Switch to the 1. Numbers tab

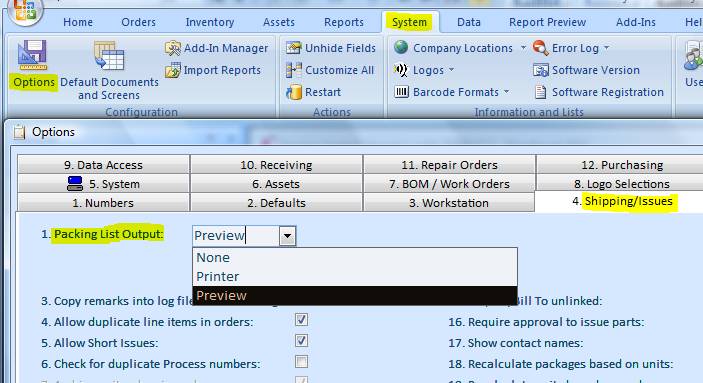pyautogui.click(x=103, y=203)
